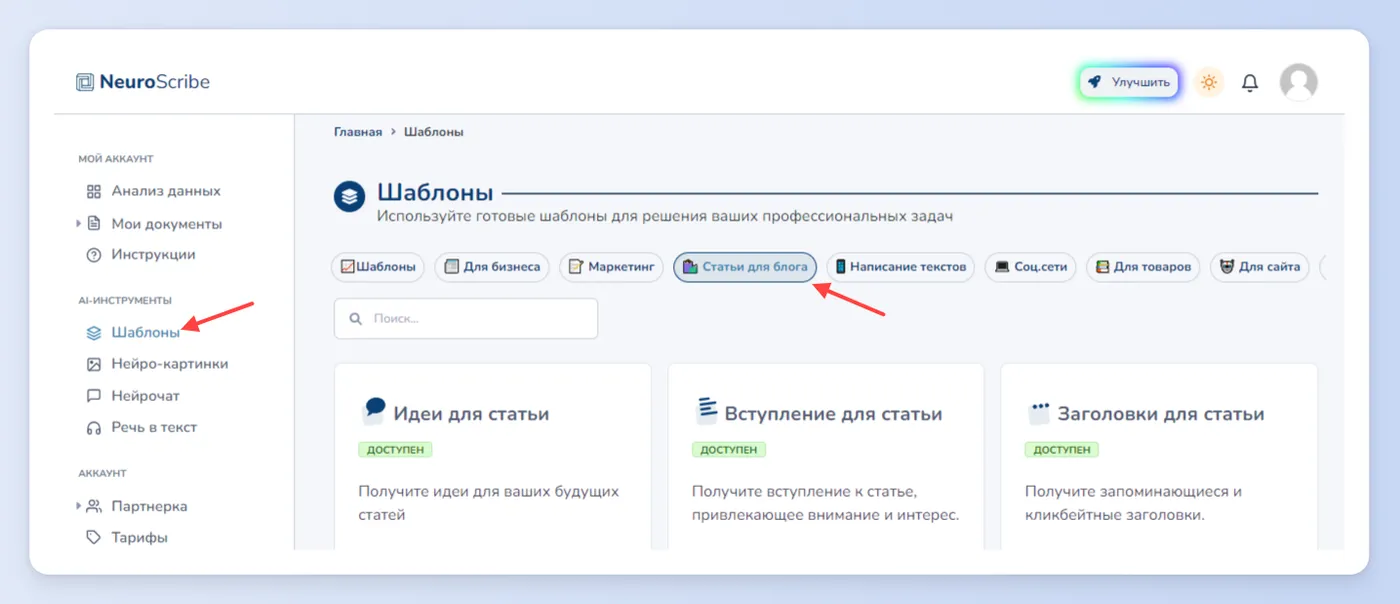Click the Улучшить upgrade button
Viewport: 1400px width, 604px height.
click(x=1129, y=82)
